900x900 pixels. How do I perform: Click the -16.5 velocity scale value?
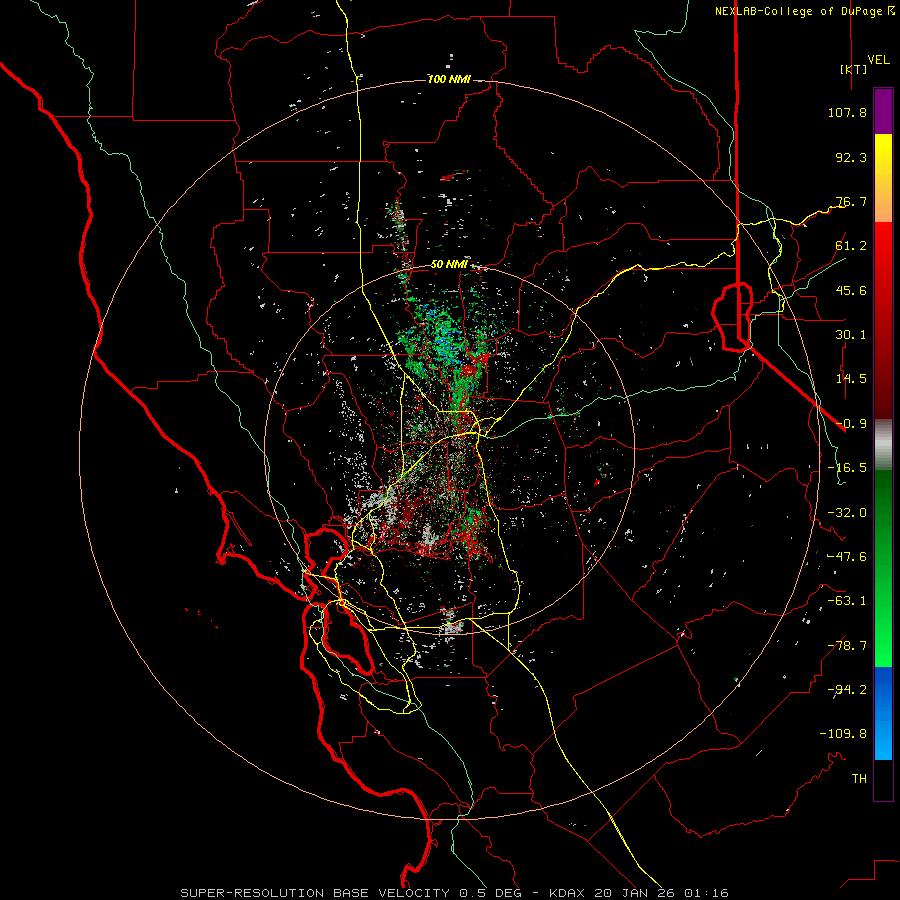click(847, 468)
